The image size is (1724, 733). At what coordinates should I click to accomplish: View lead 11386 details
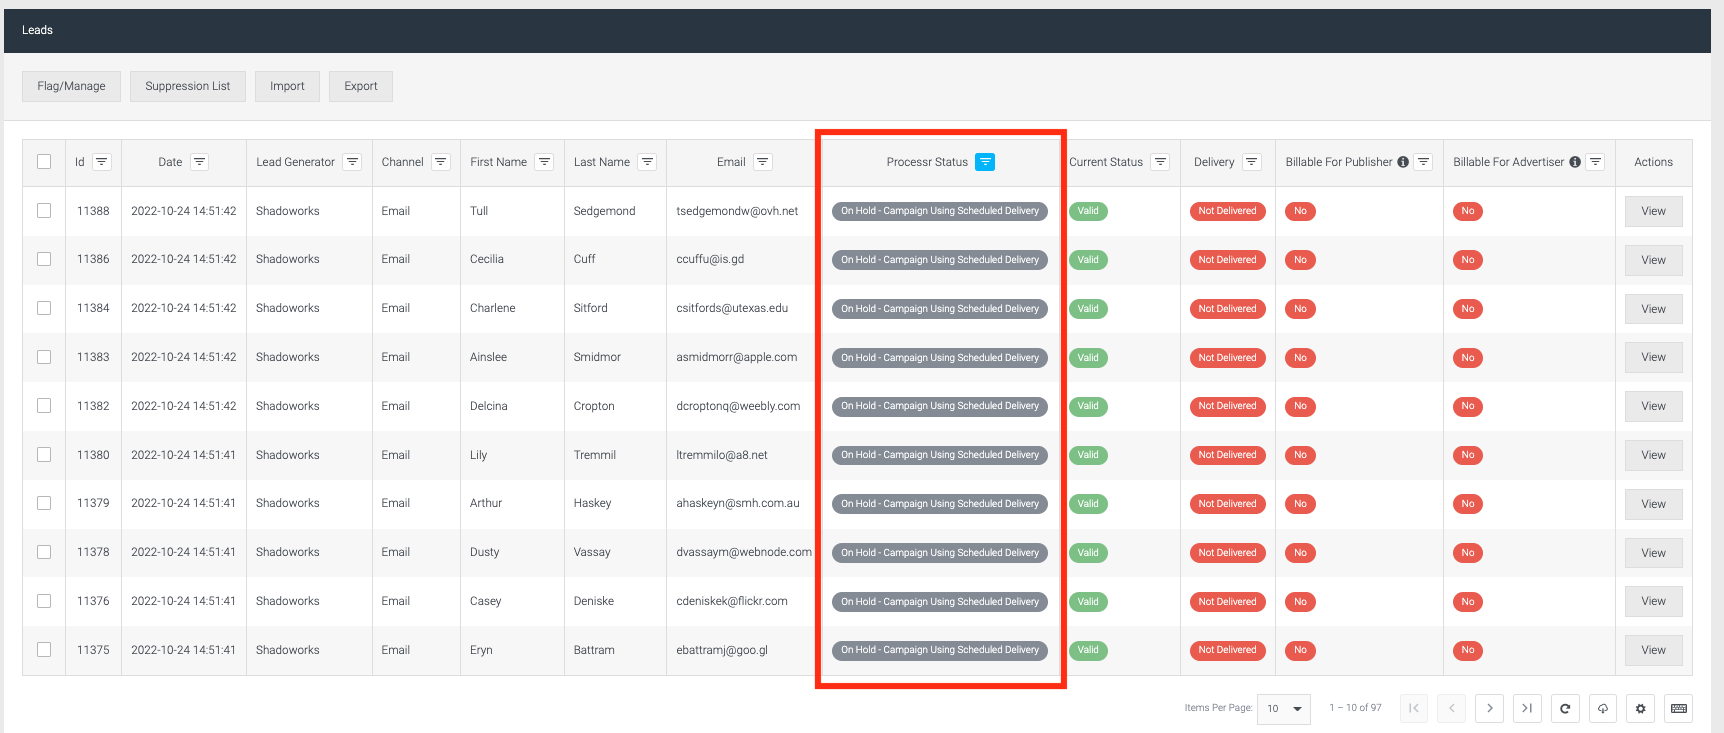[x=1654, y=260]
